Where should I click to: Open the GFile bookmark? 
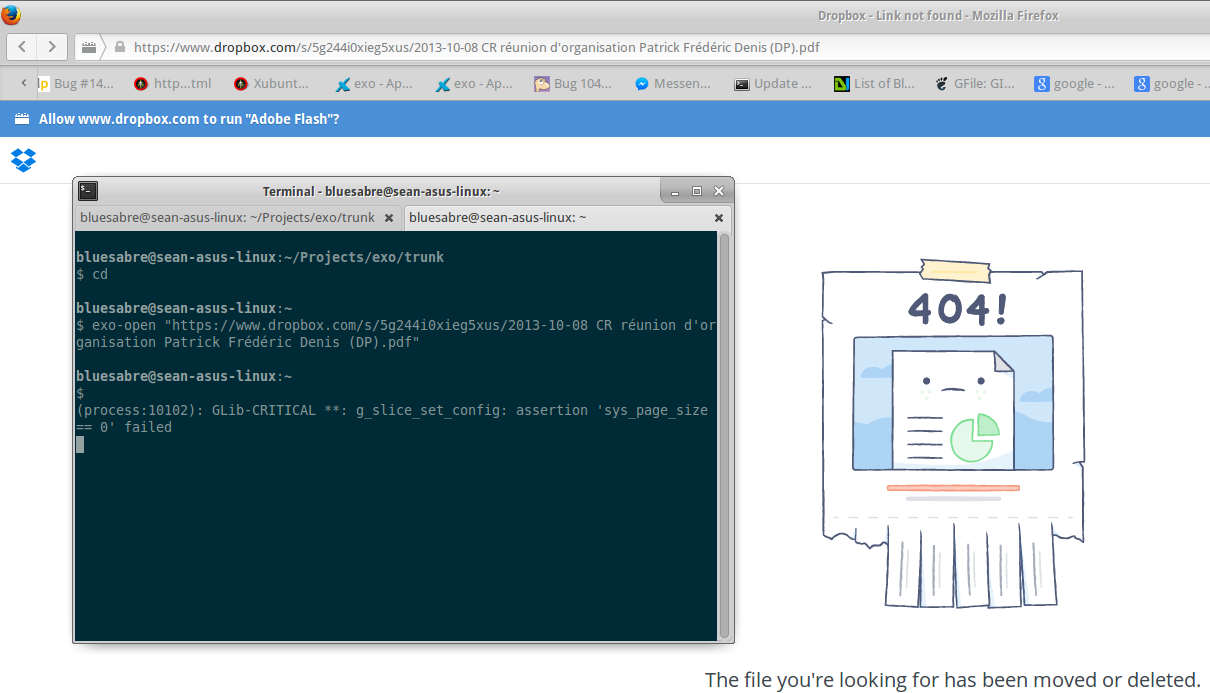[x=975, y=84]
